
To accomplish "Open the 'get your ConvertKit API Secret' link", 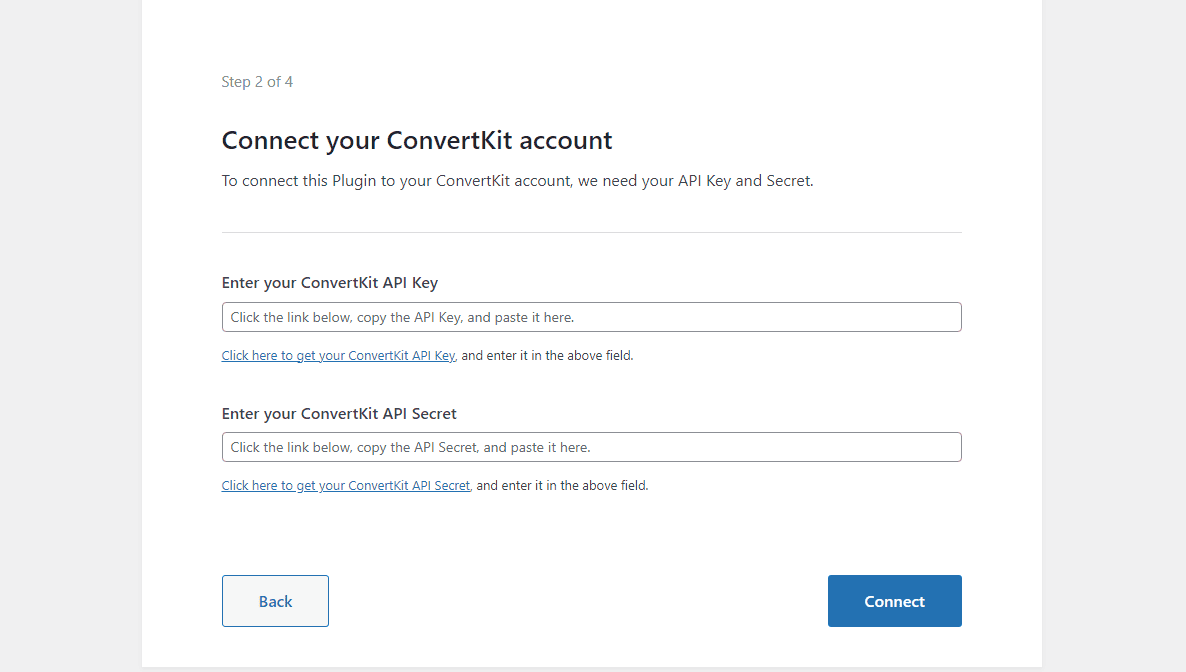I will pos(346,486).
